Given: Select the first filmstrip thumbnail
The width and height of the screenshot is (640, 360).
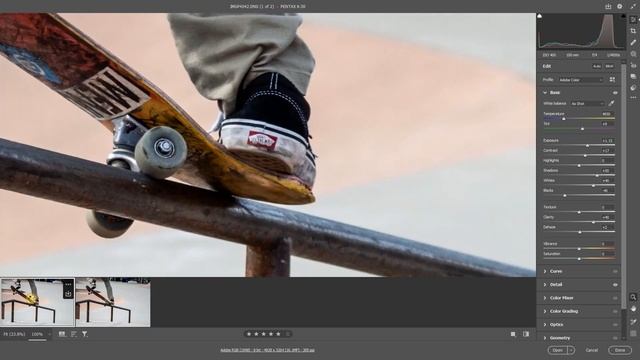Looking at the screenshot, I should [37, 302].
